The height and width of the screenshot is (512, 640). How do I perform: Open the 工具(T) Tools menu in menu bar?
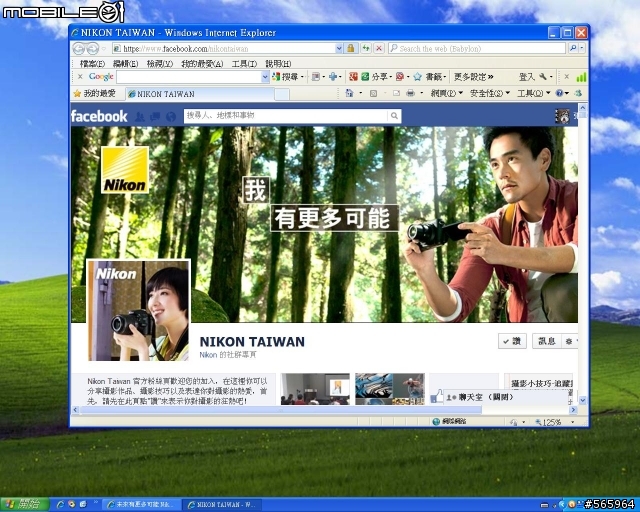[x=244, y=64]
